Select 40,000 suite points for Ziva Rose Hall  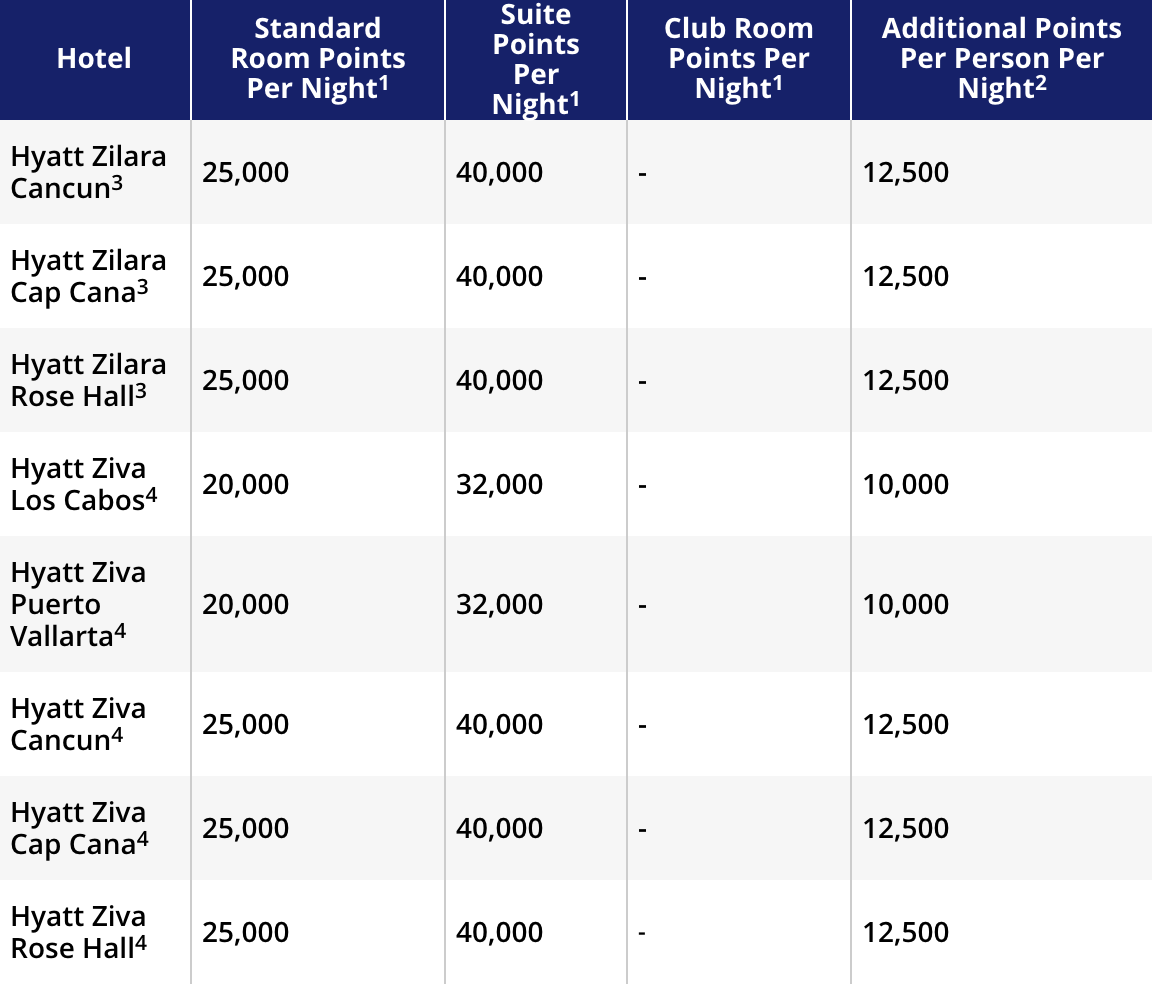point(500,933)
